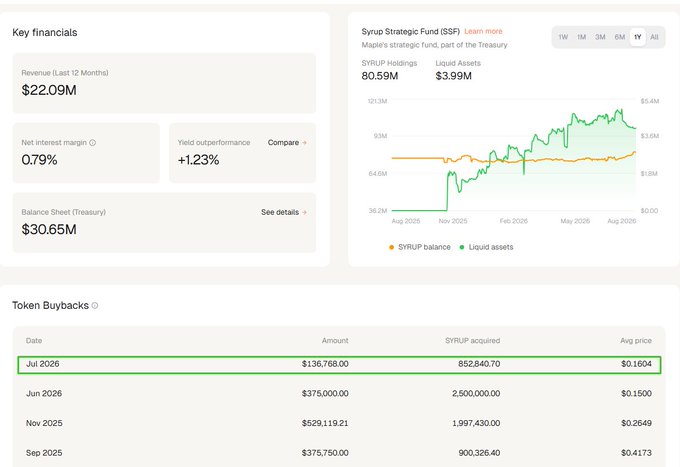The image size is (680, 467).
Task: Click the $0.1500 average price cell
Action: 636,394
